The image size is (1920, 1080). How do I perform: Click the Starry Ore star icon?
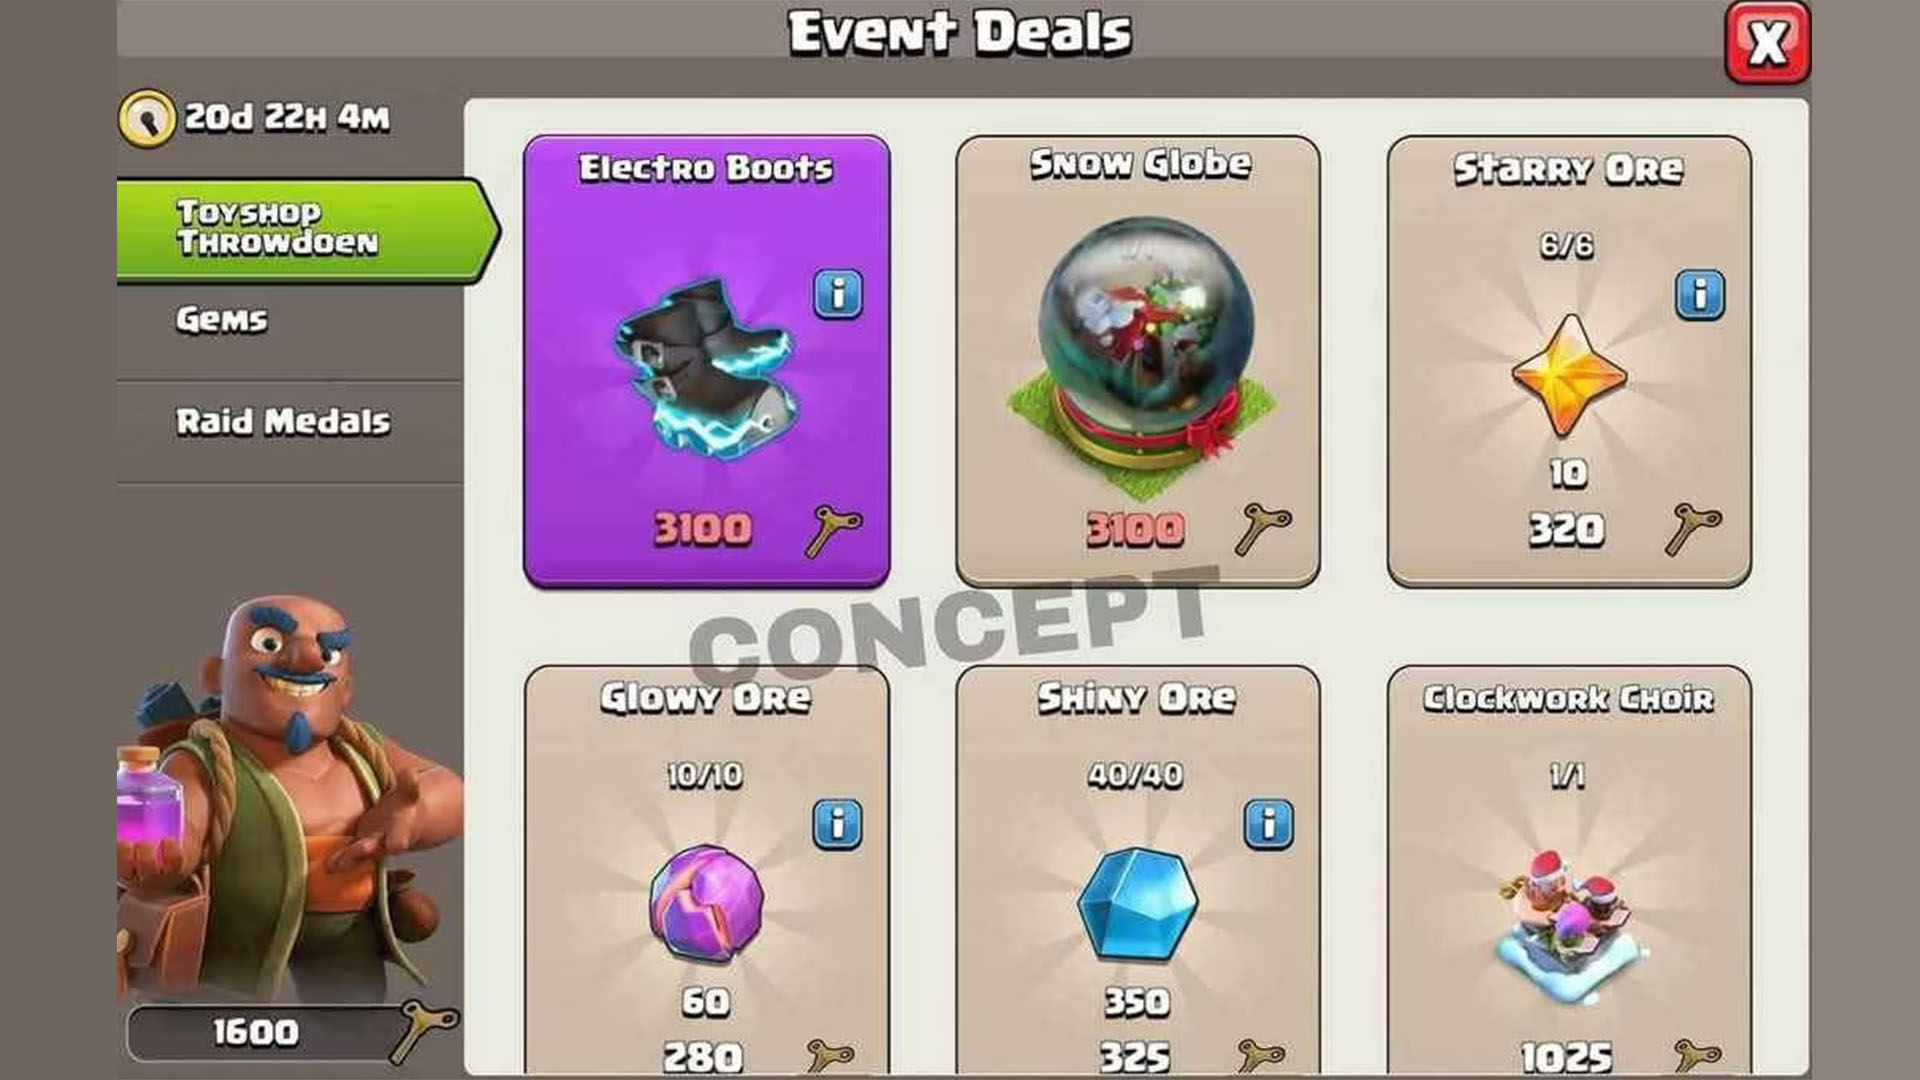[x=1568, y=376]
